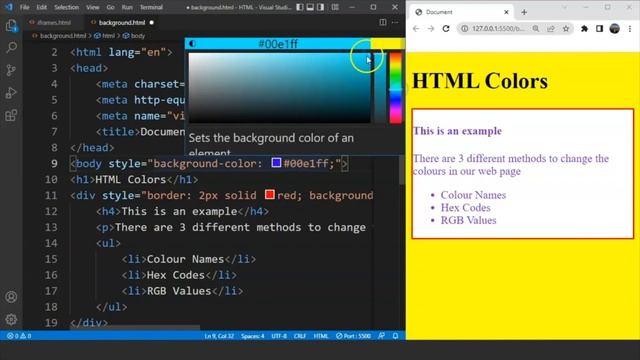Screen dimensions: 640x360
Task: Click the red color swatch on line 11
Action: pyautogui.click(x=269, y=194)
